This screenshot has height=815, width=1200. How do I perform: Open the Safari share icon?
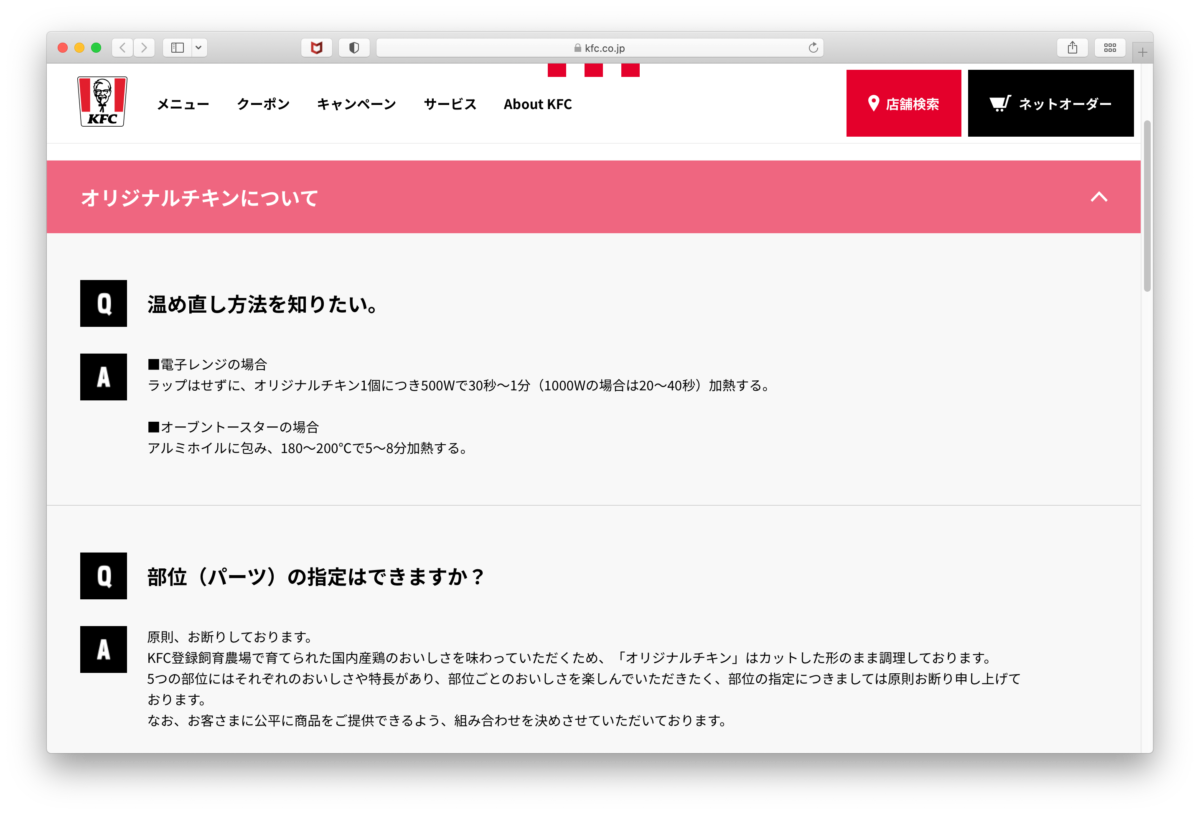point(1071,47)
